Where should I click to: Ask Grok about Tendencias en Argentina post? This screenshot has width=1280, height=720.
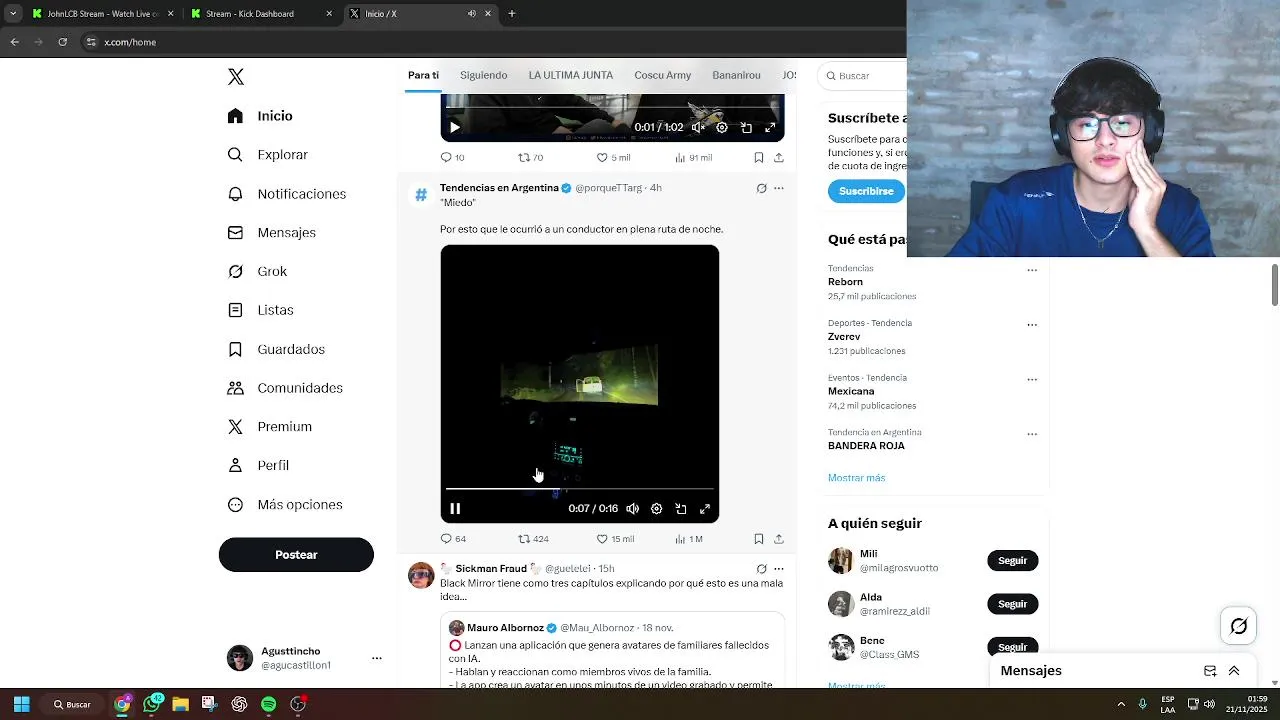[761, 188]
